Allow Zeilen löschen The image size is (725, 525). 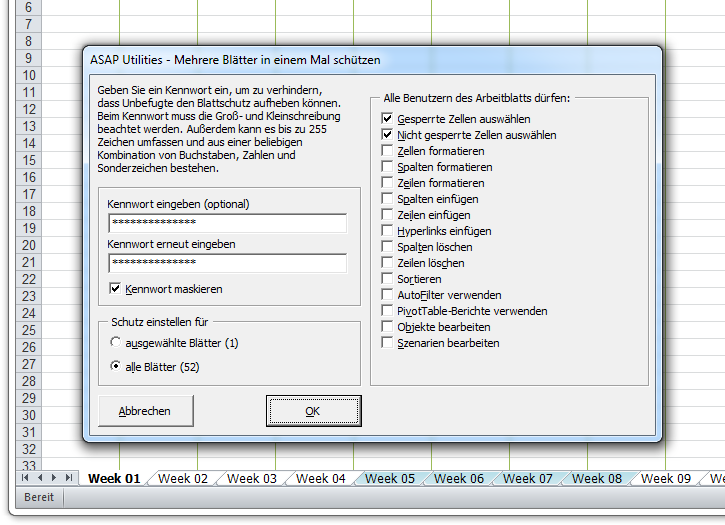[x=387, y=263]
